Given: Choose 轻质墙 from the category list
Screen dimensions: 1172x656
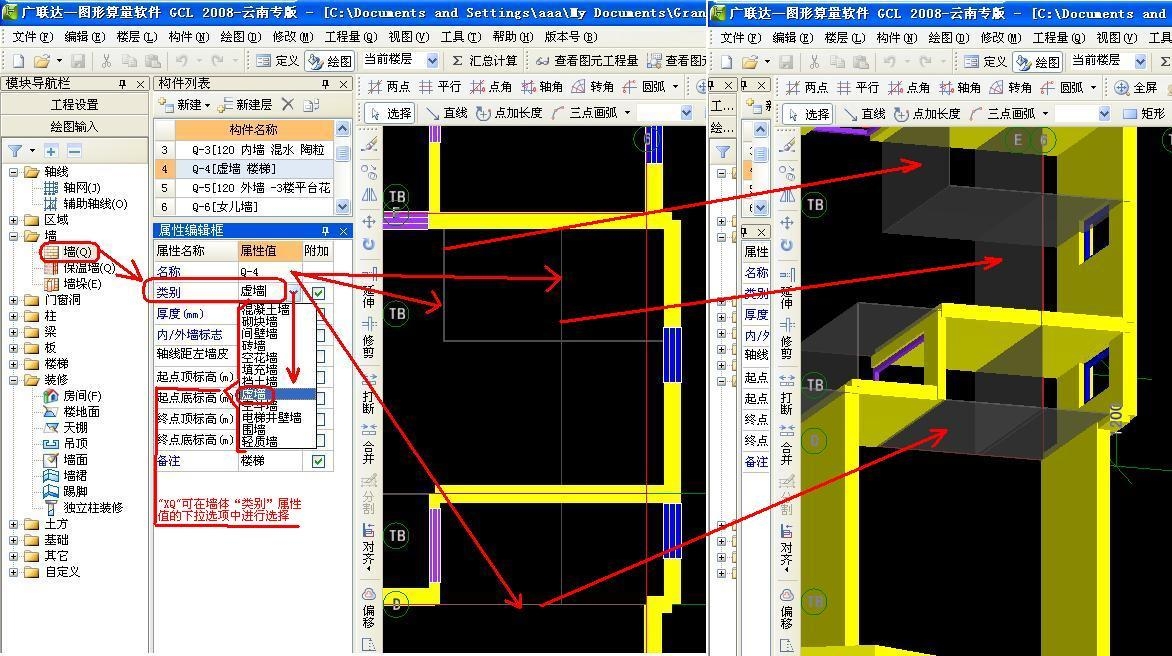Looking at the screenshot, I should (x=259, y=441).
